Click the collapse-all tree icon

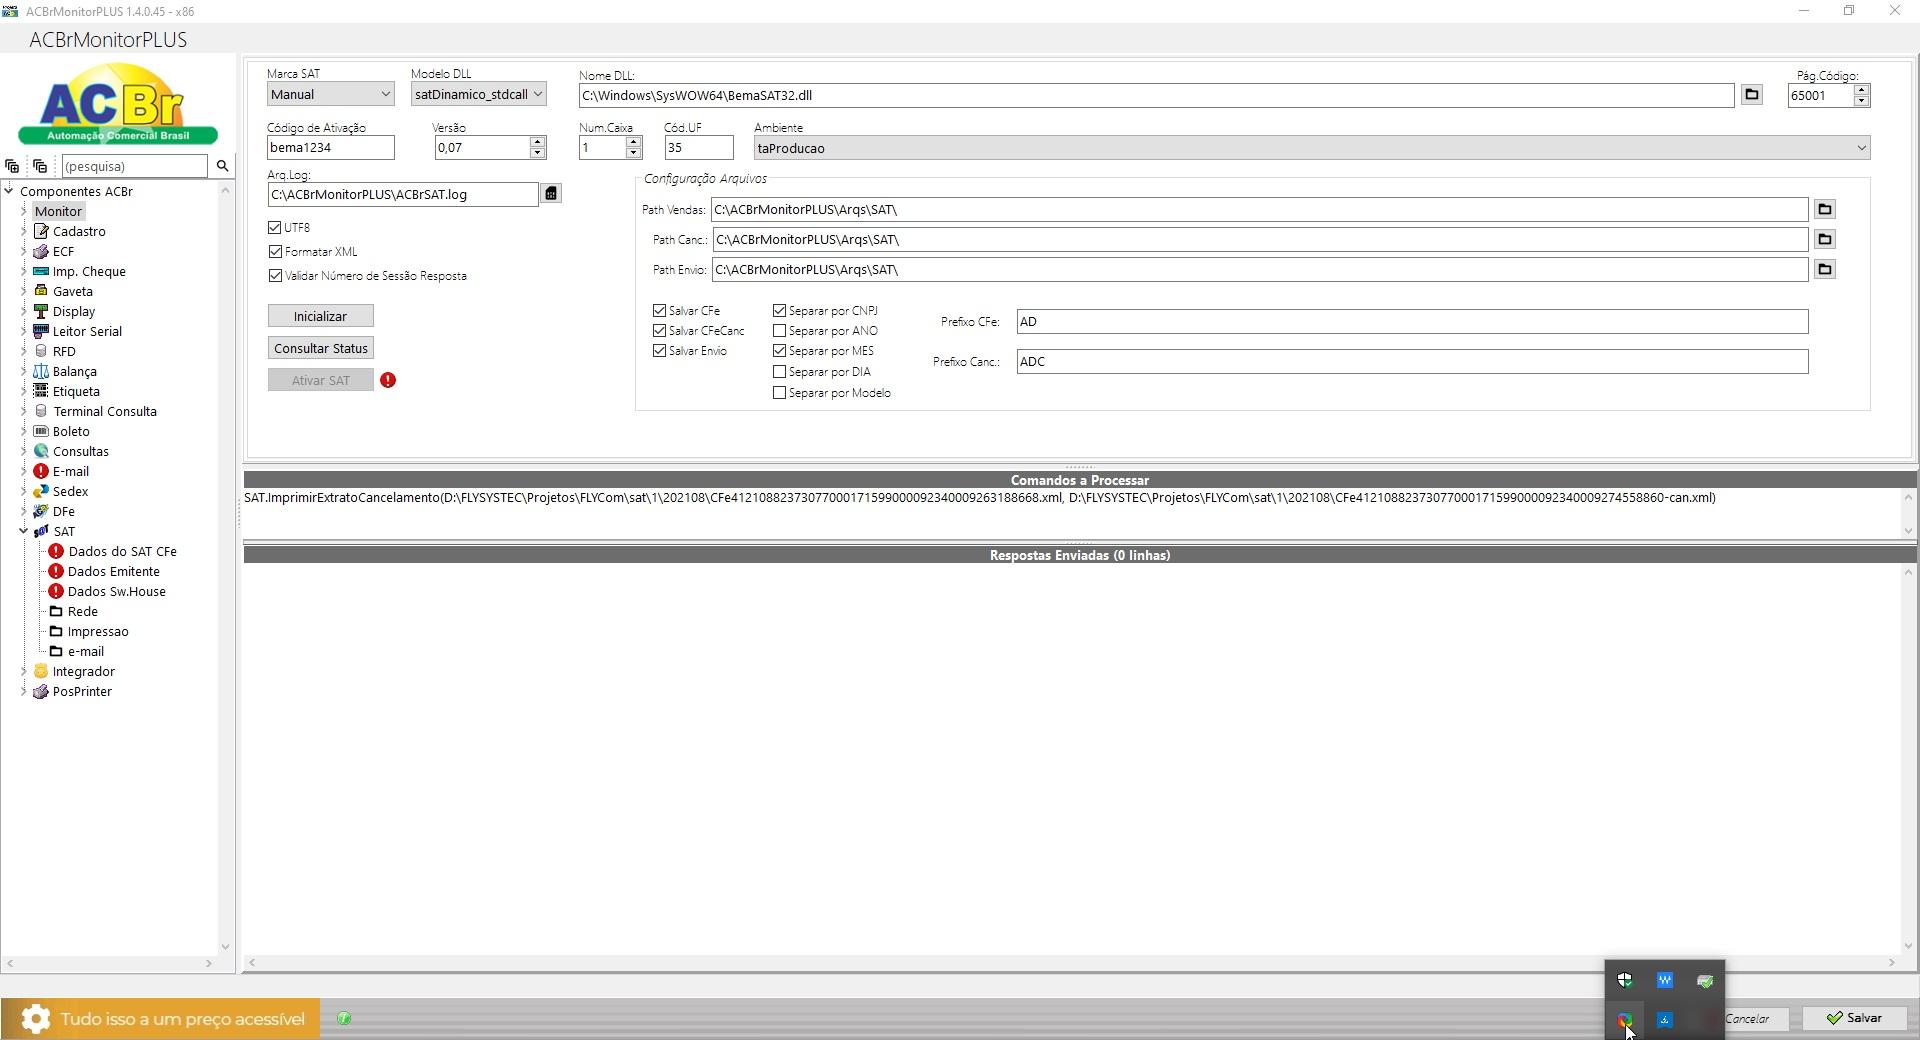(x=40, y=166)
